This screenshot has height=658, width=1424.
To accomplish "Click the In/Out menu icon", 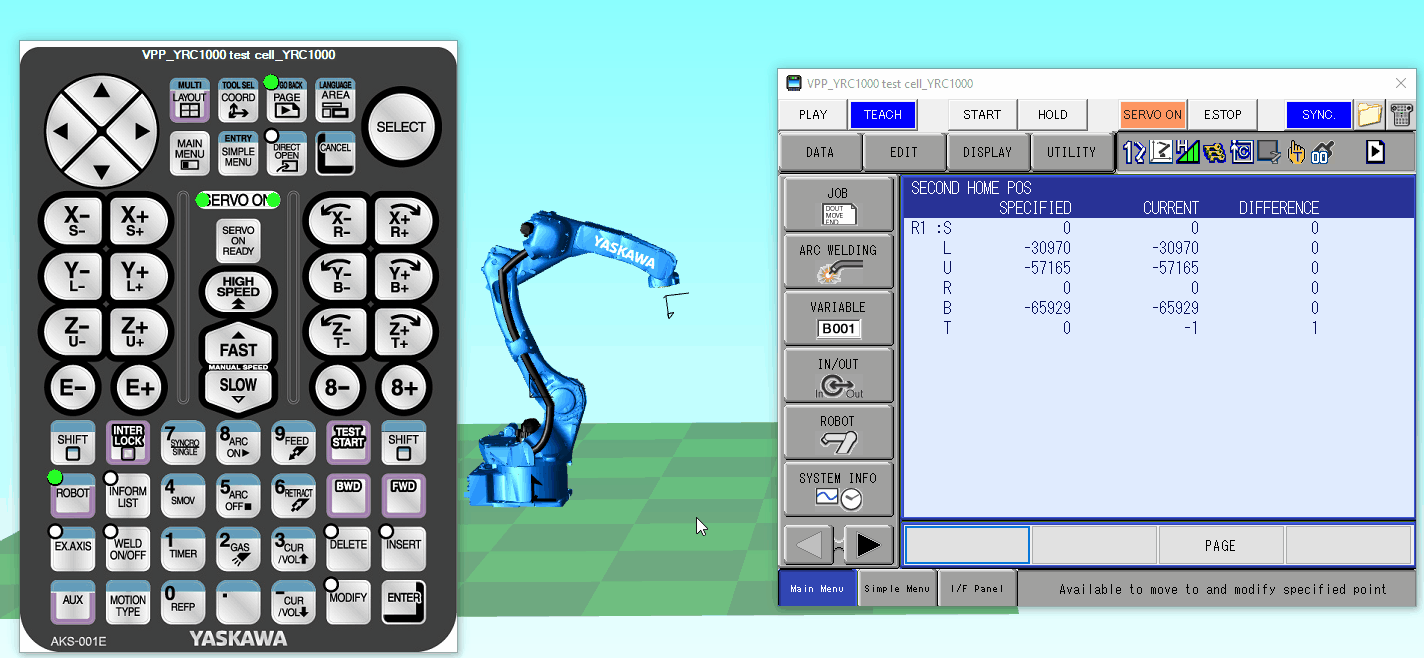I will (838, 375).
